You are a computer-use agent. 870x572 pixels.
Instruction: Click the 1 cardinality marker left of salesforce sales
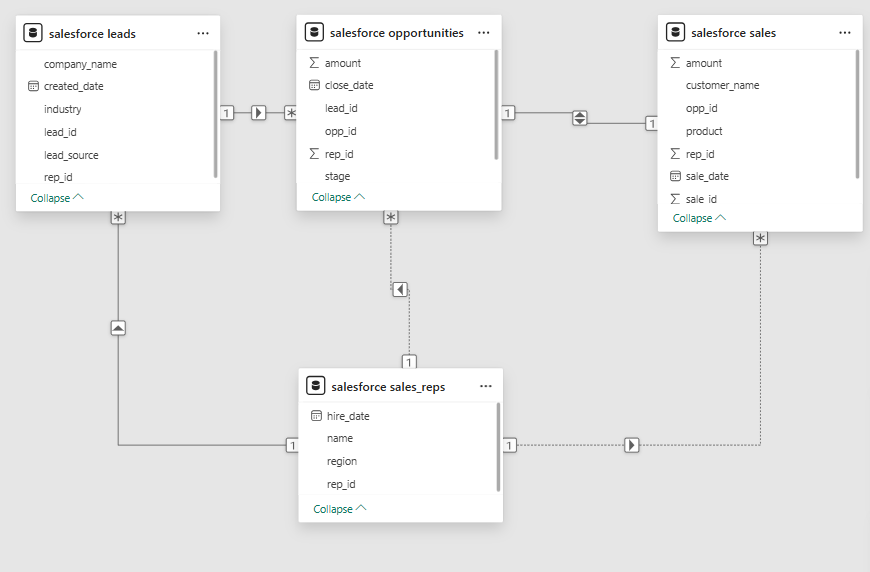(x=652, y=123)
